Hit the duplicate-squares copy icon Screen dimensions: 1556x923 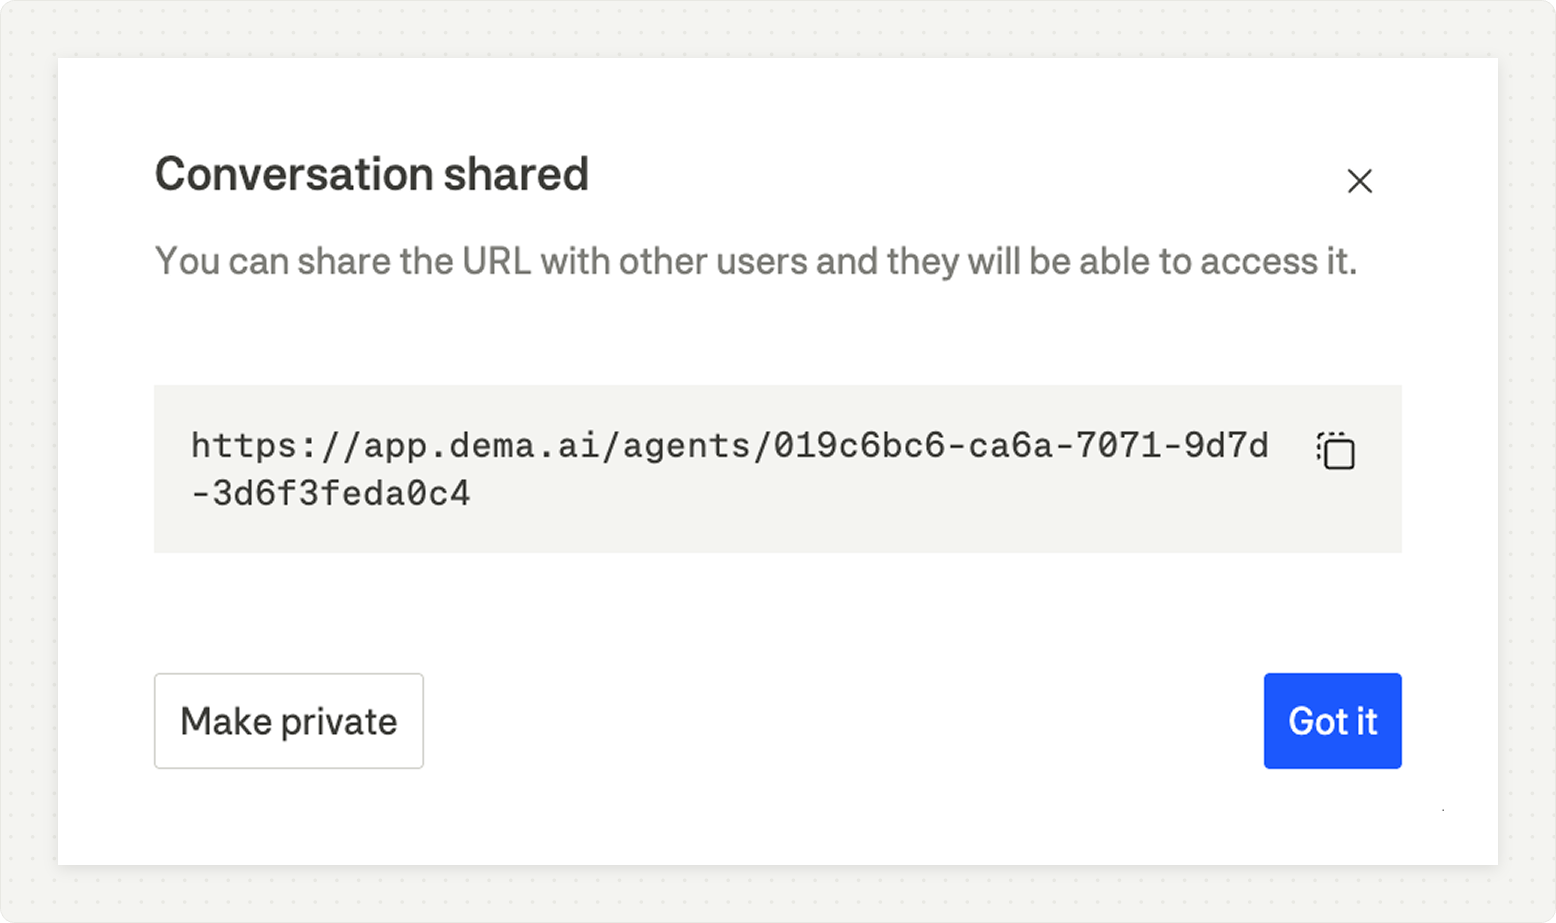1336,451
